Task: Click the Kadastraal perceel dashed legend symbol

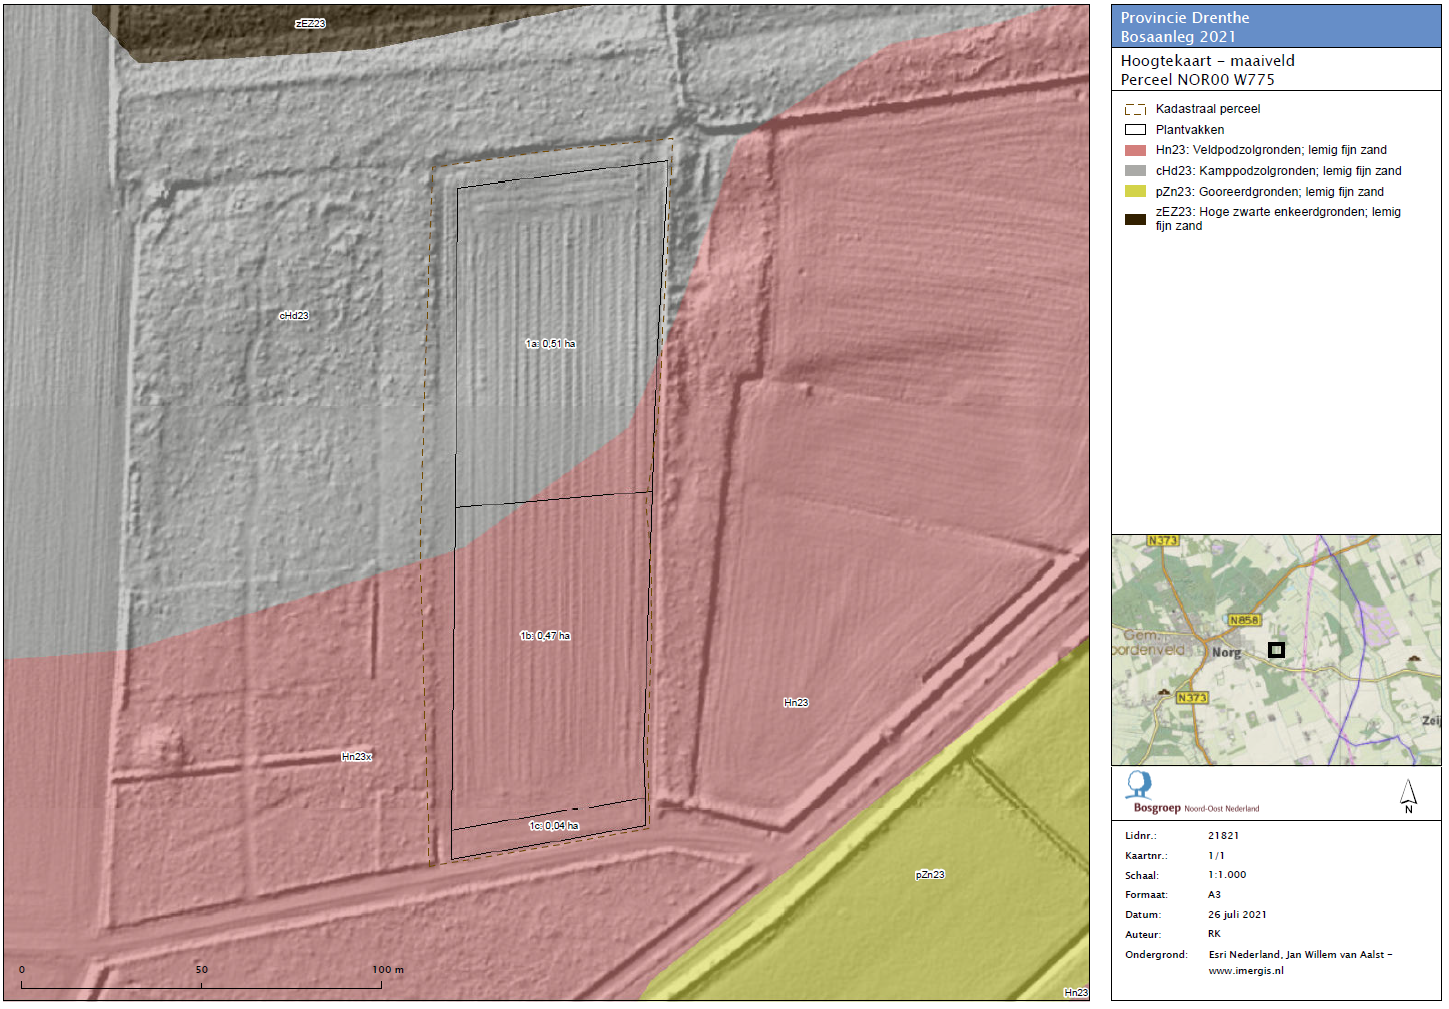Action: tap(1135, 109)
